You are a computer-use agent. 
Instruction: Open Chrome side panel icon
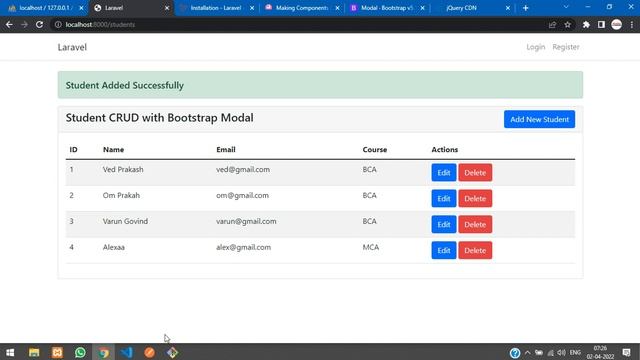pos(601,24)
